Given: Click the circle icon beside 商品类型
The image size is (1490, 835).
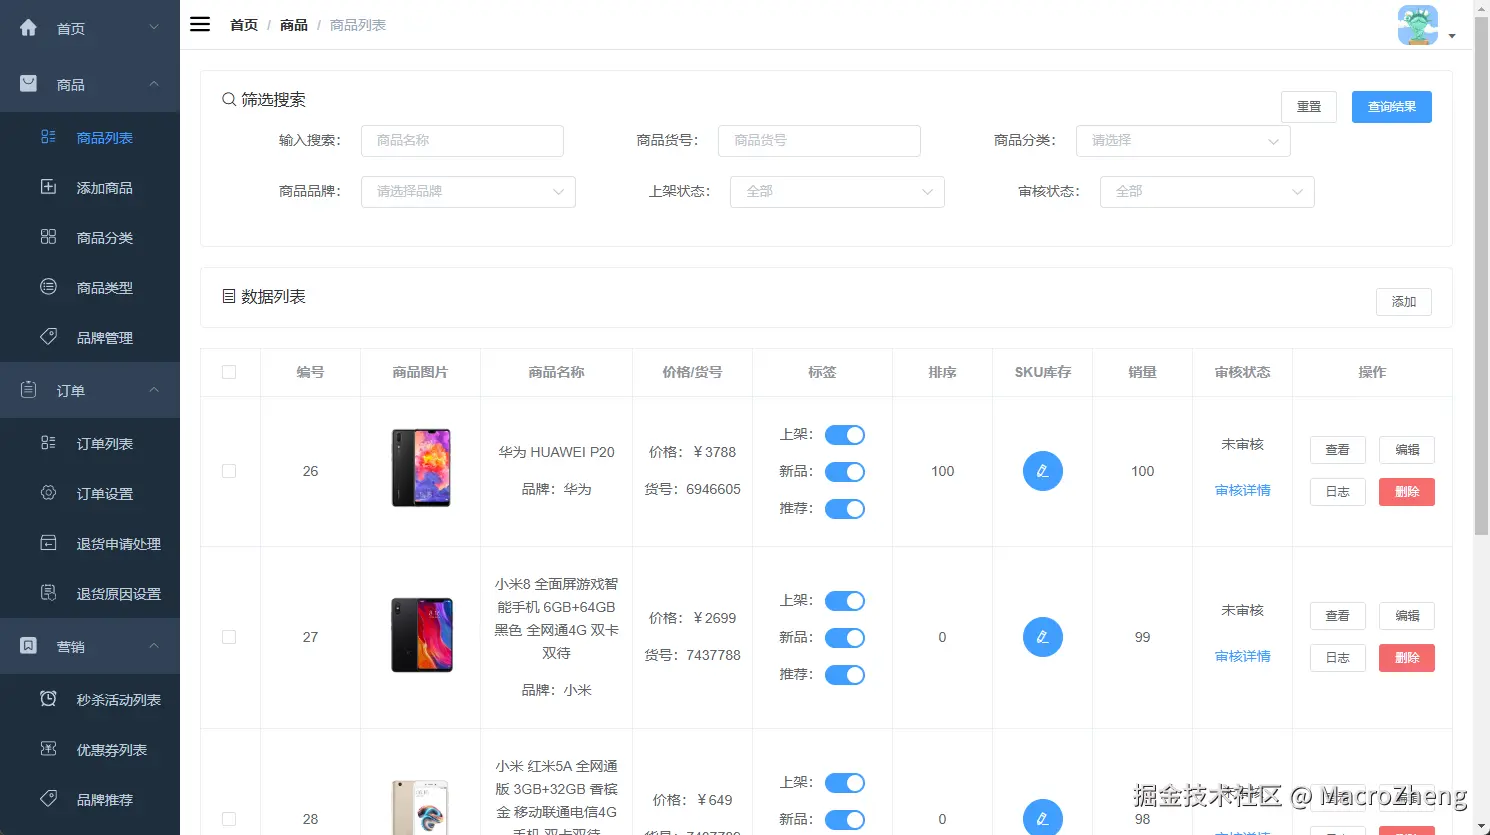Looking at the screenshot, I should pos(48,287).
